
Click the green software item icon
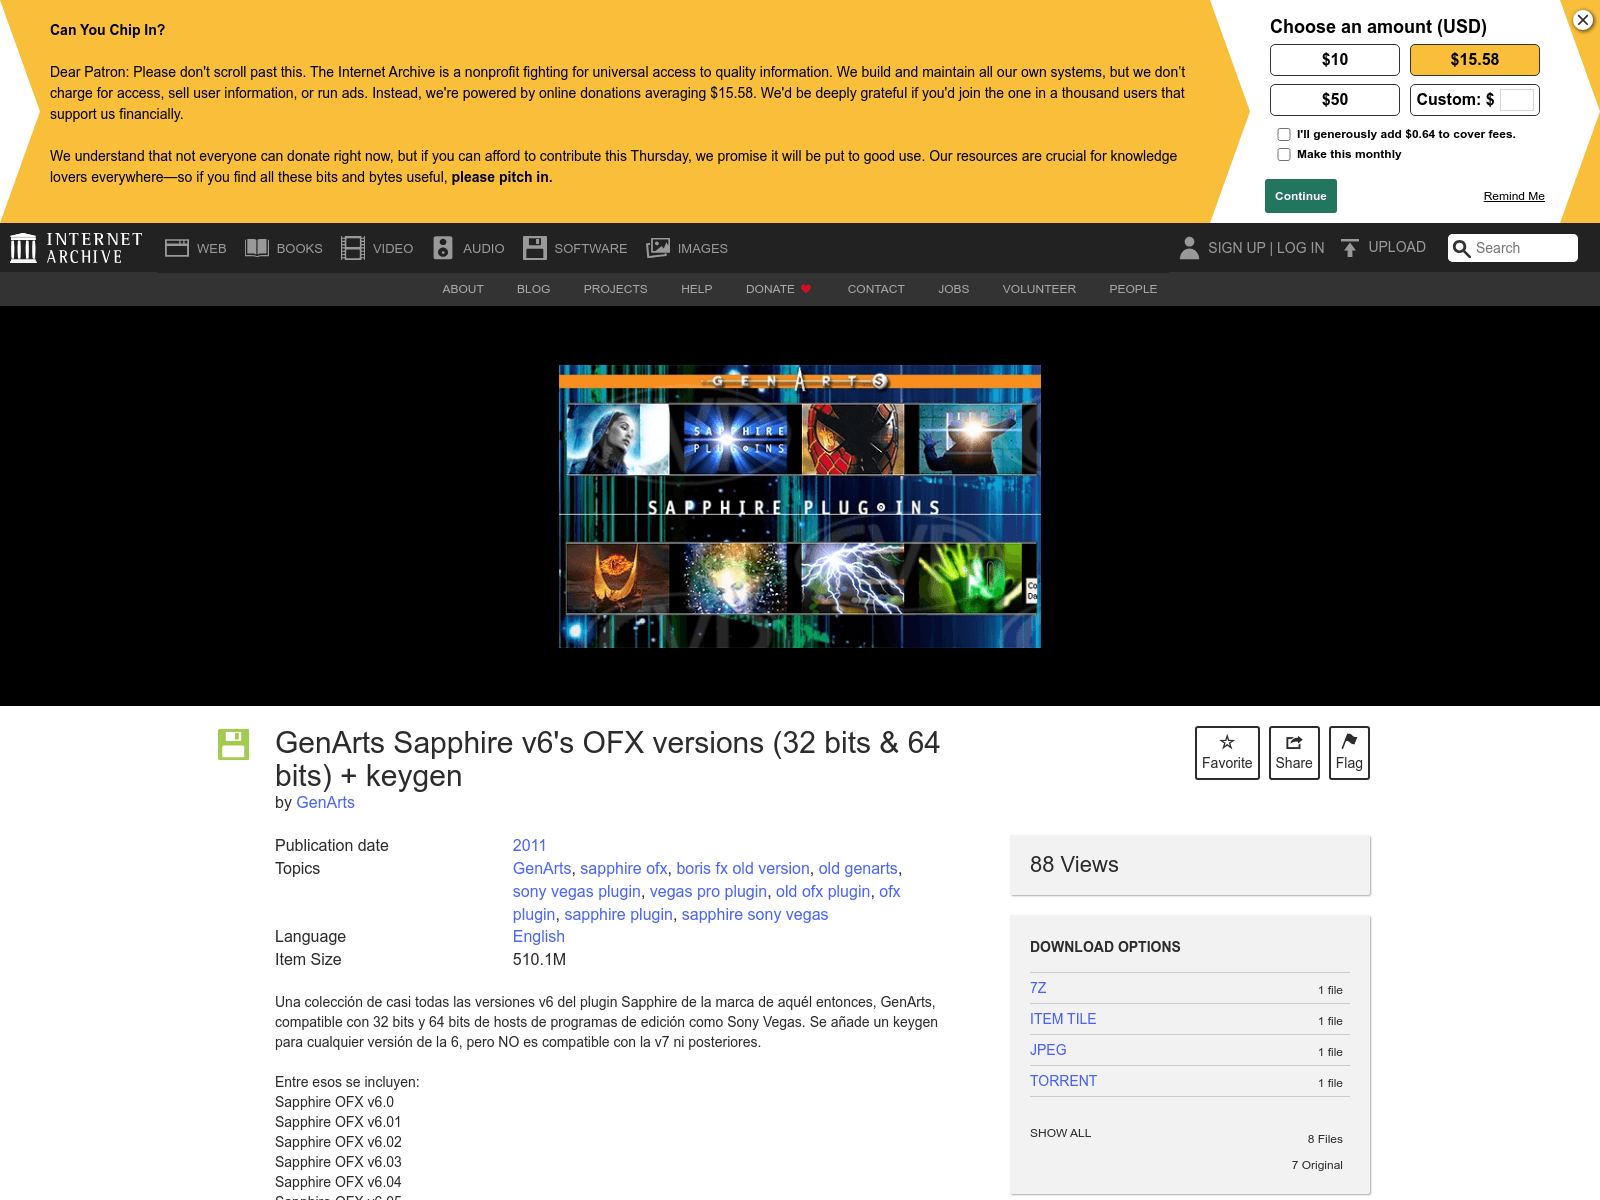click(x=233, y=744)
